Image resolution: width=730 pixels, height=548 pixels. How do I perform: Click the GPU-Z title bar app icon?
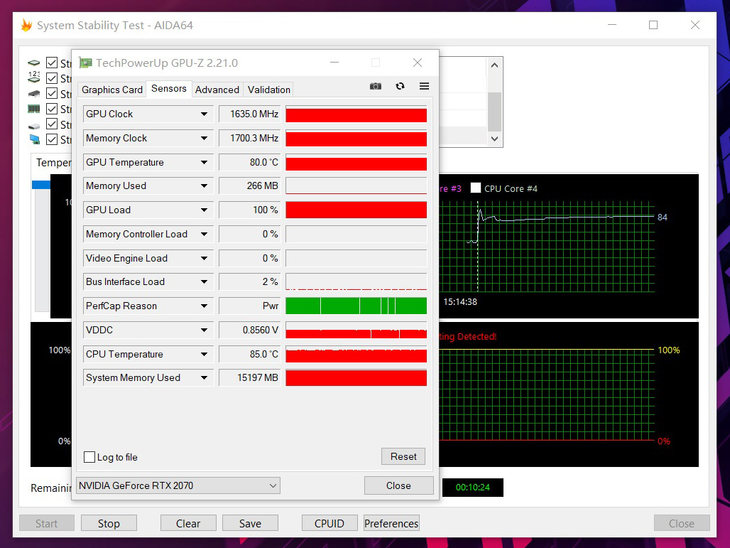[x=85, y=63]
